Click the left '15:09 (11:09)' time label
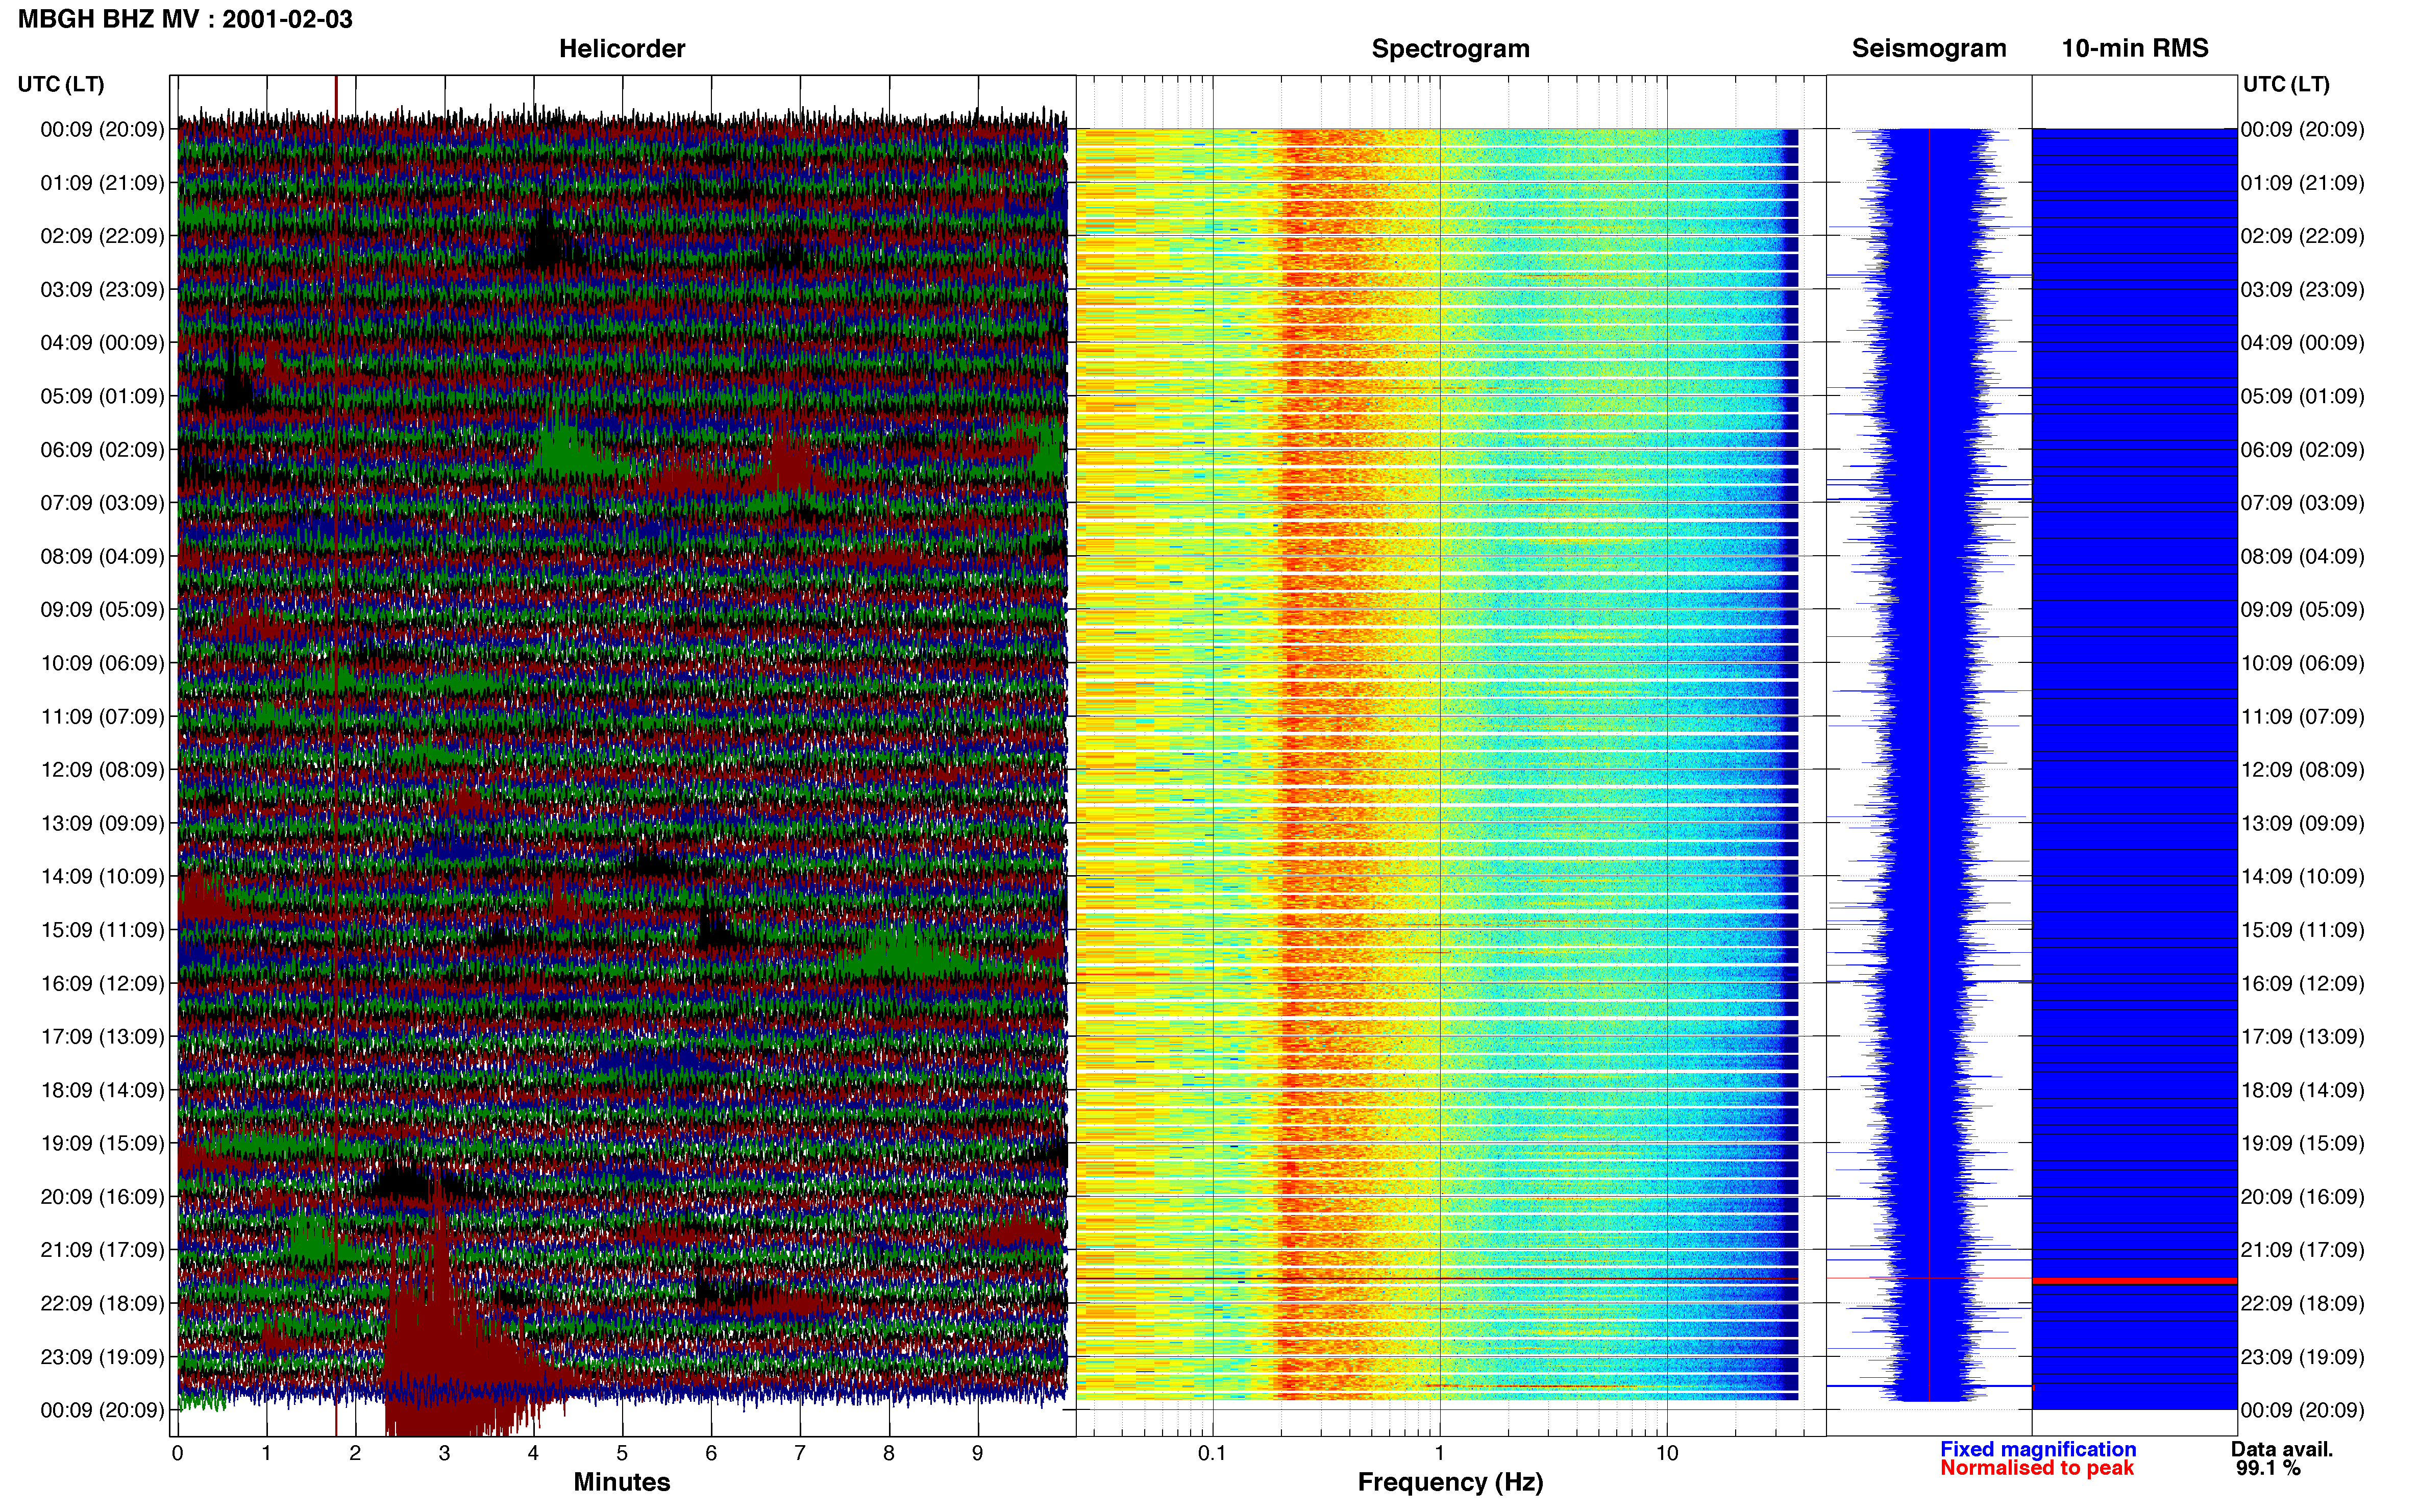The height and width of the screenshot is (1512, 2419). (x=102, y=930)
